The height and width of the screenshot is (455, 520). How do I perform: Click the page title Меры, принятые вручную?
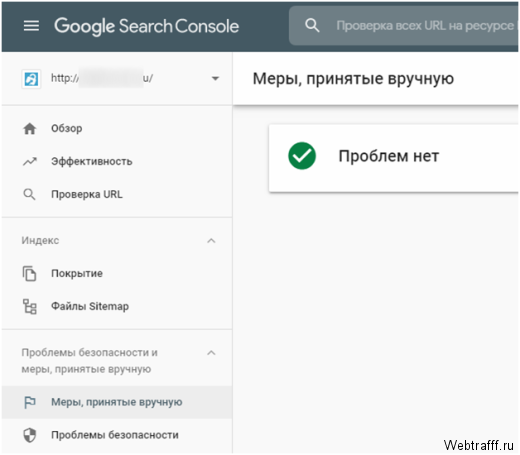(x=353, y=79)
